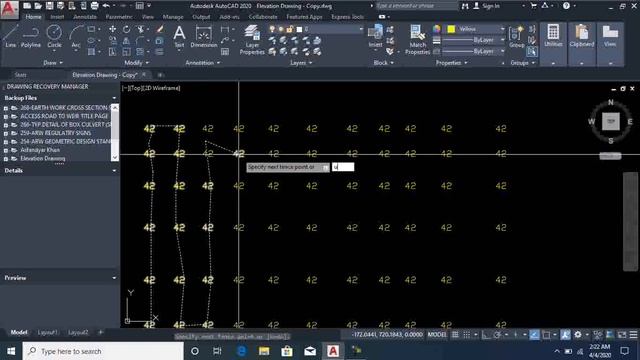Select the Polyline tool

click(31, 36)
